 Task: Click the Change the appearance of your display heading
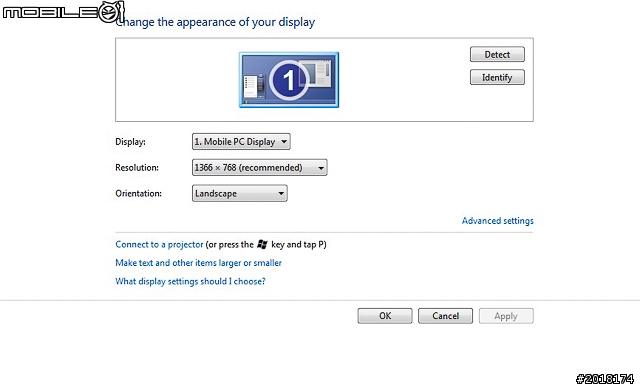pos(215,22)
